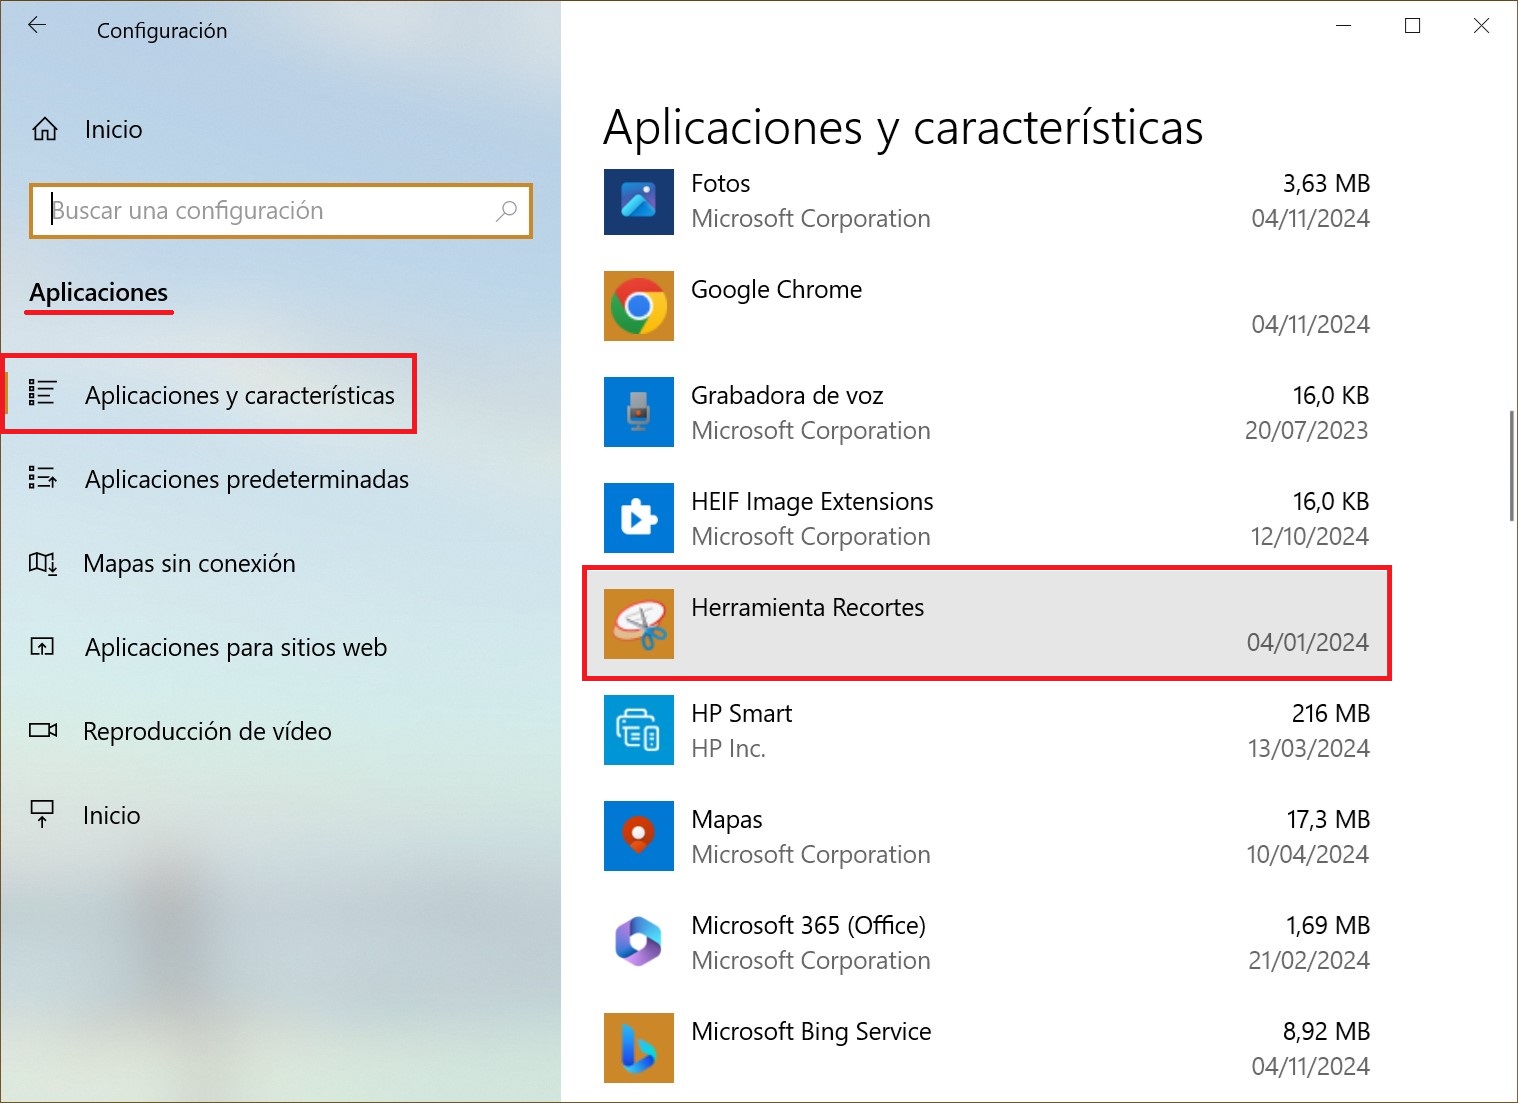The width and height of the screenshot is (1518, 1103).
Task: Select Aplicaciones y características list icon
Action: click(42, 393)
